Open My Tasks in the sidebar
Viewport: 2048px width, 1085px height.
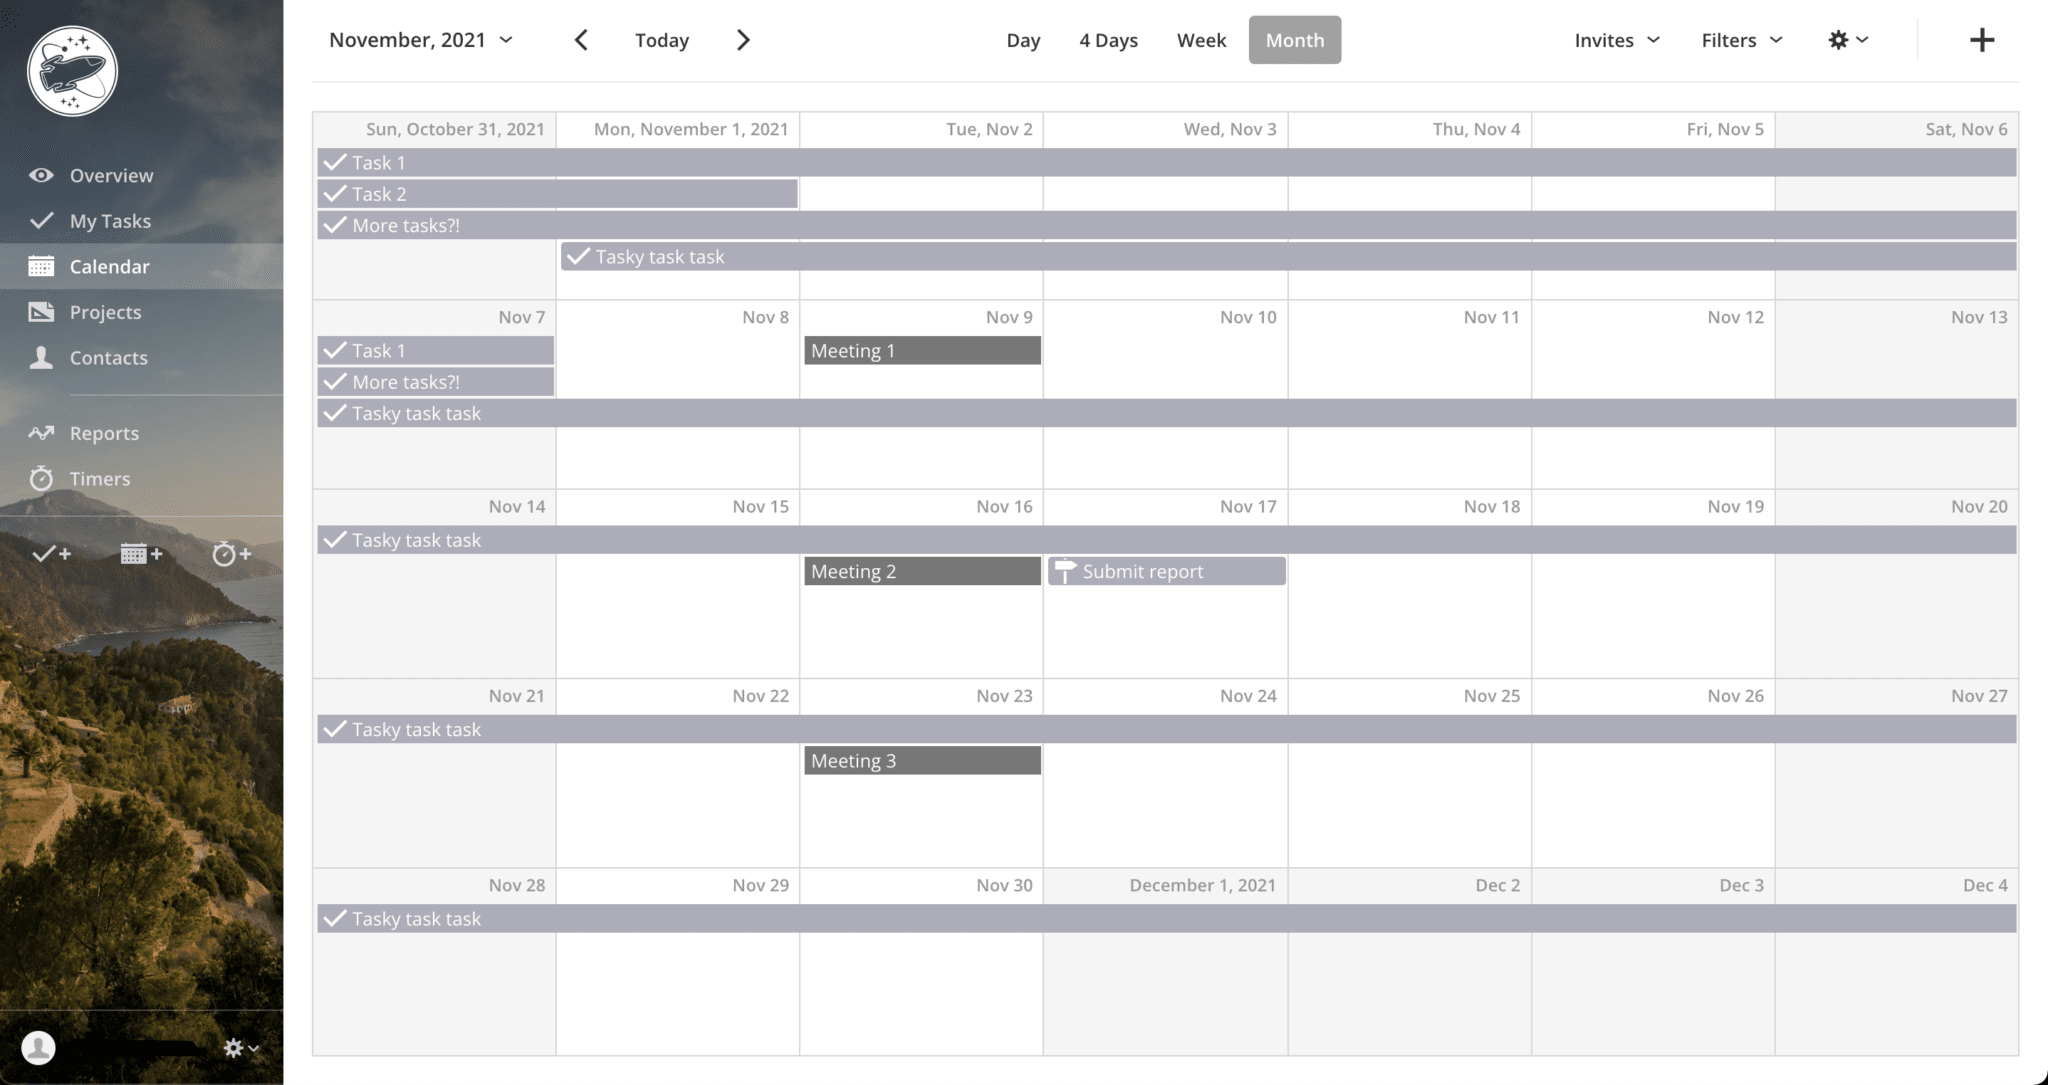coord(110,221)
